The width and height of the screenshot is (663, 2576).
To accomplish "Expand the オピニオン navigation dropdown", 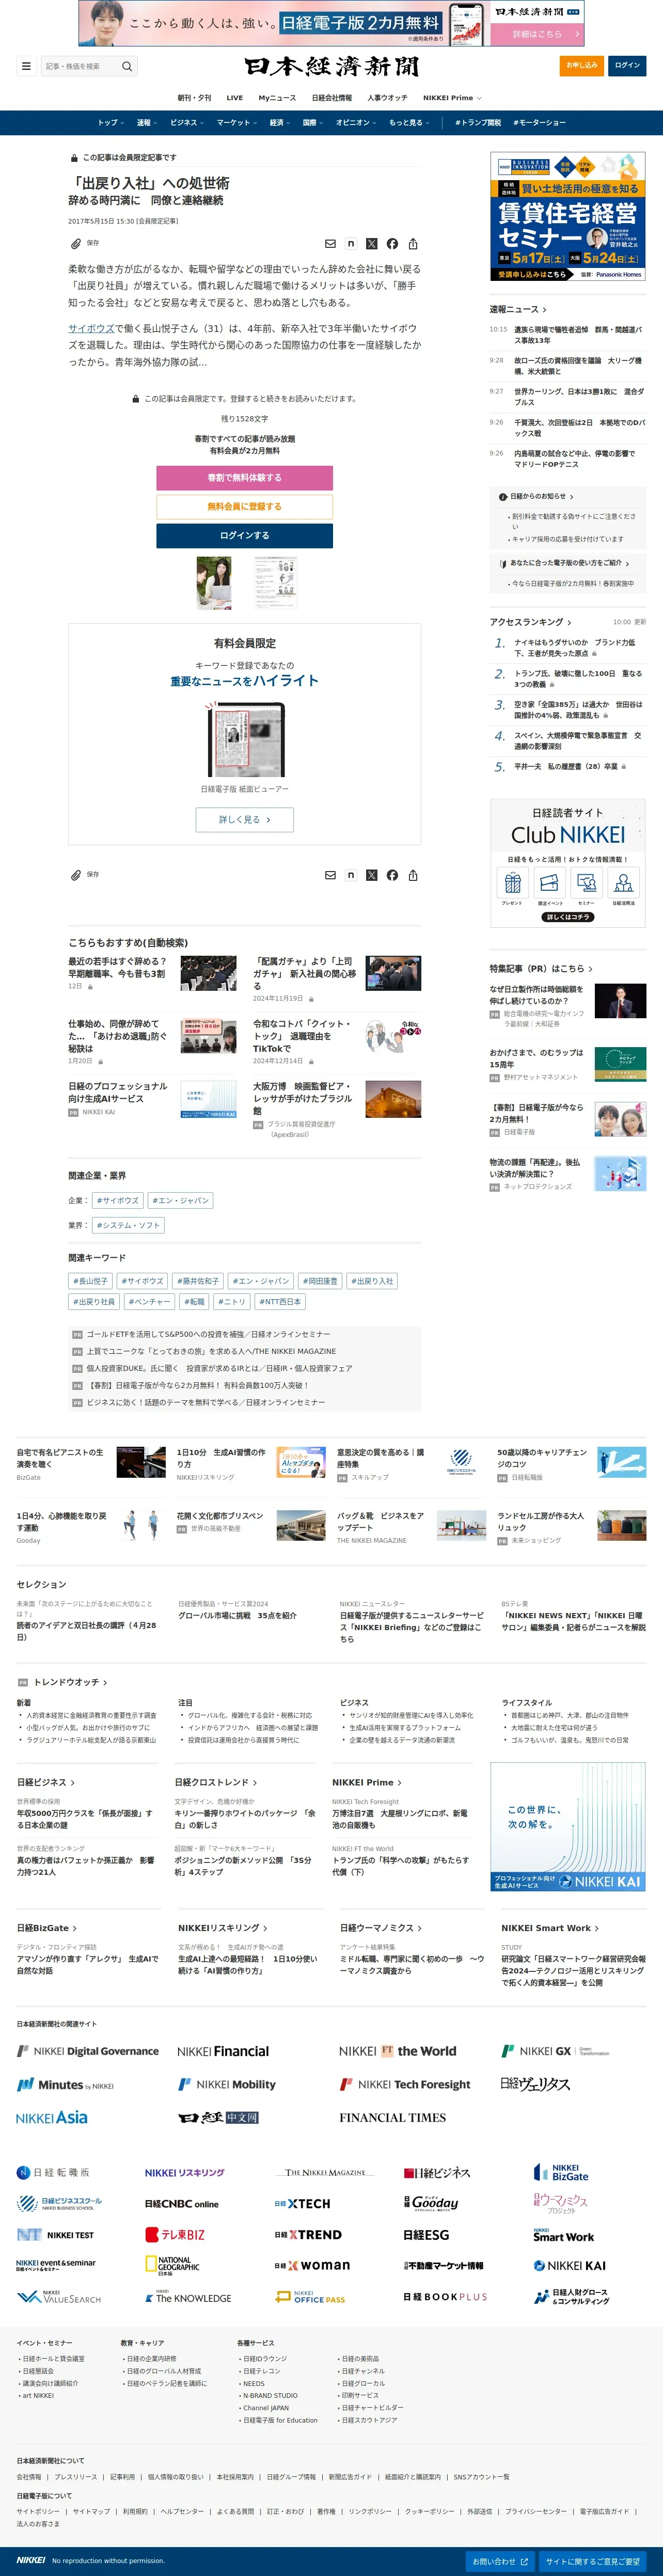I will (356, 123).
